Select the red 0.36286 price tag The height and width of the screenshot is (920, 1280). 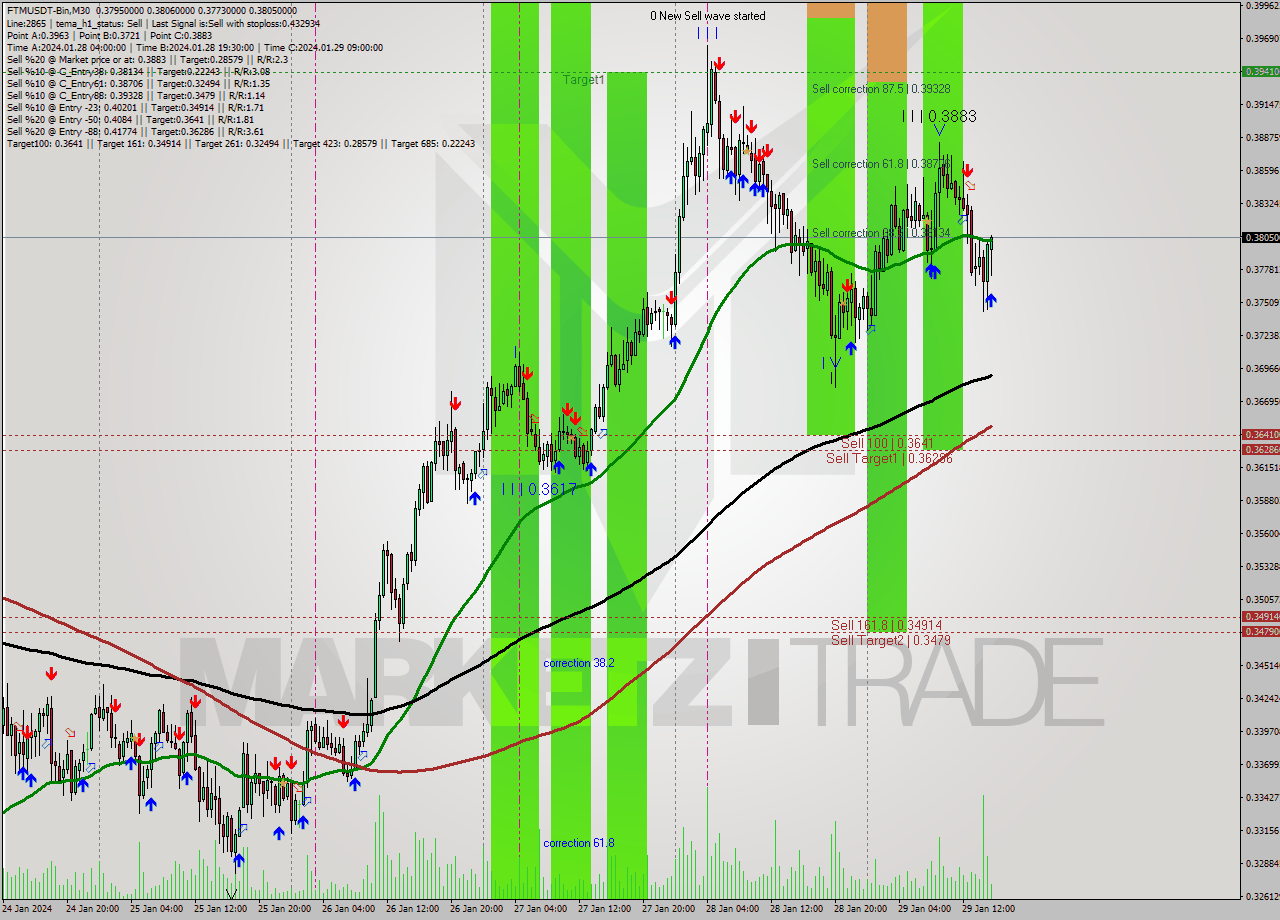[1260, 449]
